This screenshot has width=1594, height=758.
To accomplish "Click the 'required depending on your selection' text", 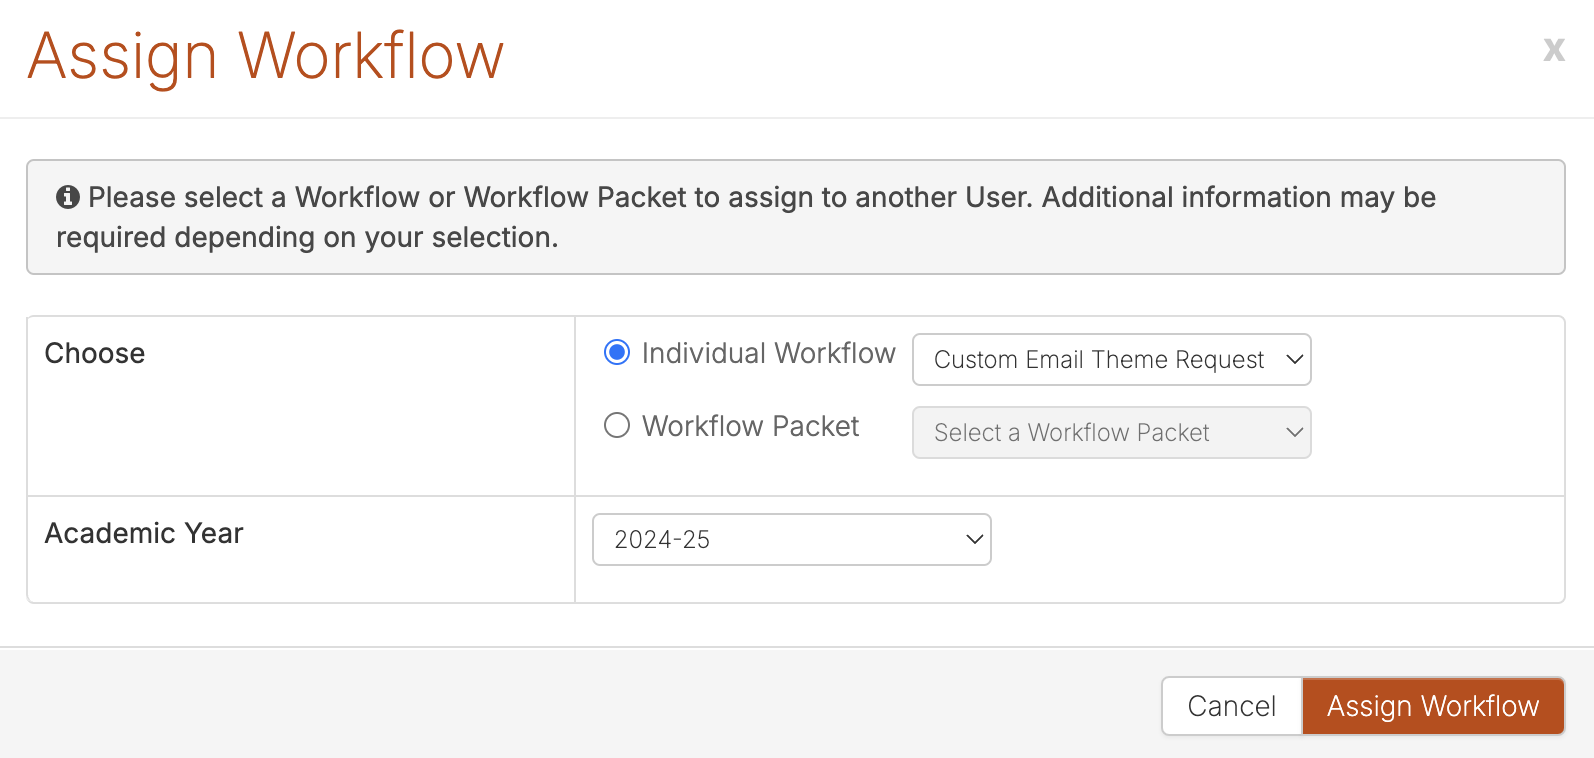I will point(307,237).
